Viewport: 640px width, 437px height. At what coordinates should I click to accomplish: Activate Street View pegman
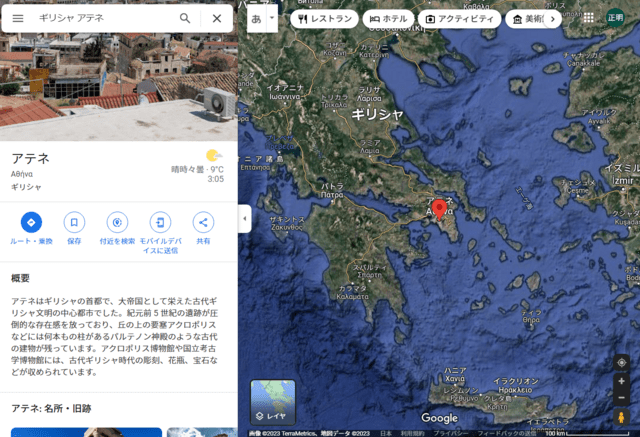pos(621,417)
